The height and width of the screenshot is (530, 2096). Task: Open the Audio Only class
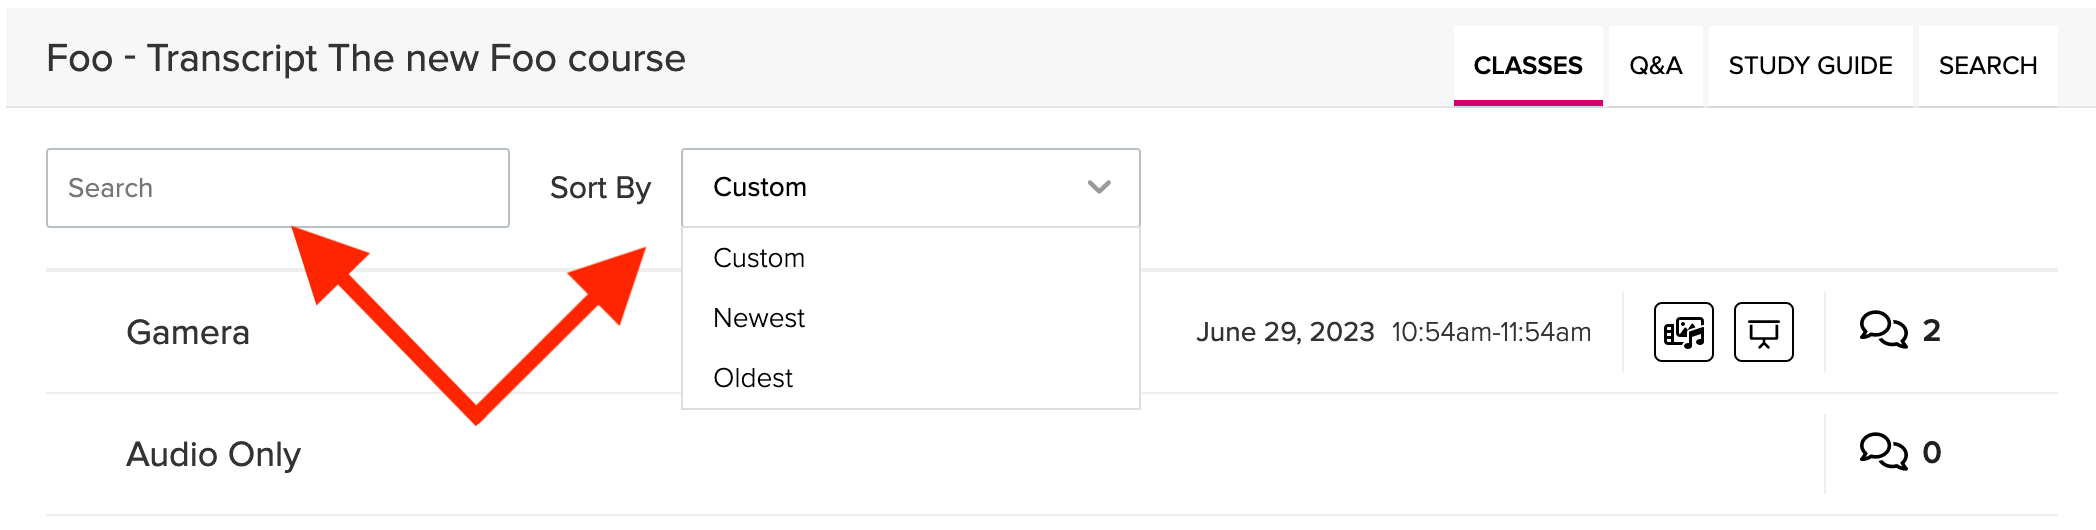213,454
